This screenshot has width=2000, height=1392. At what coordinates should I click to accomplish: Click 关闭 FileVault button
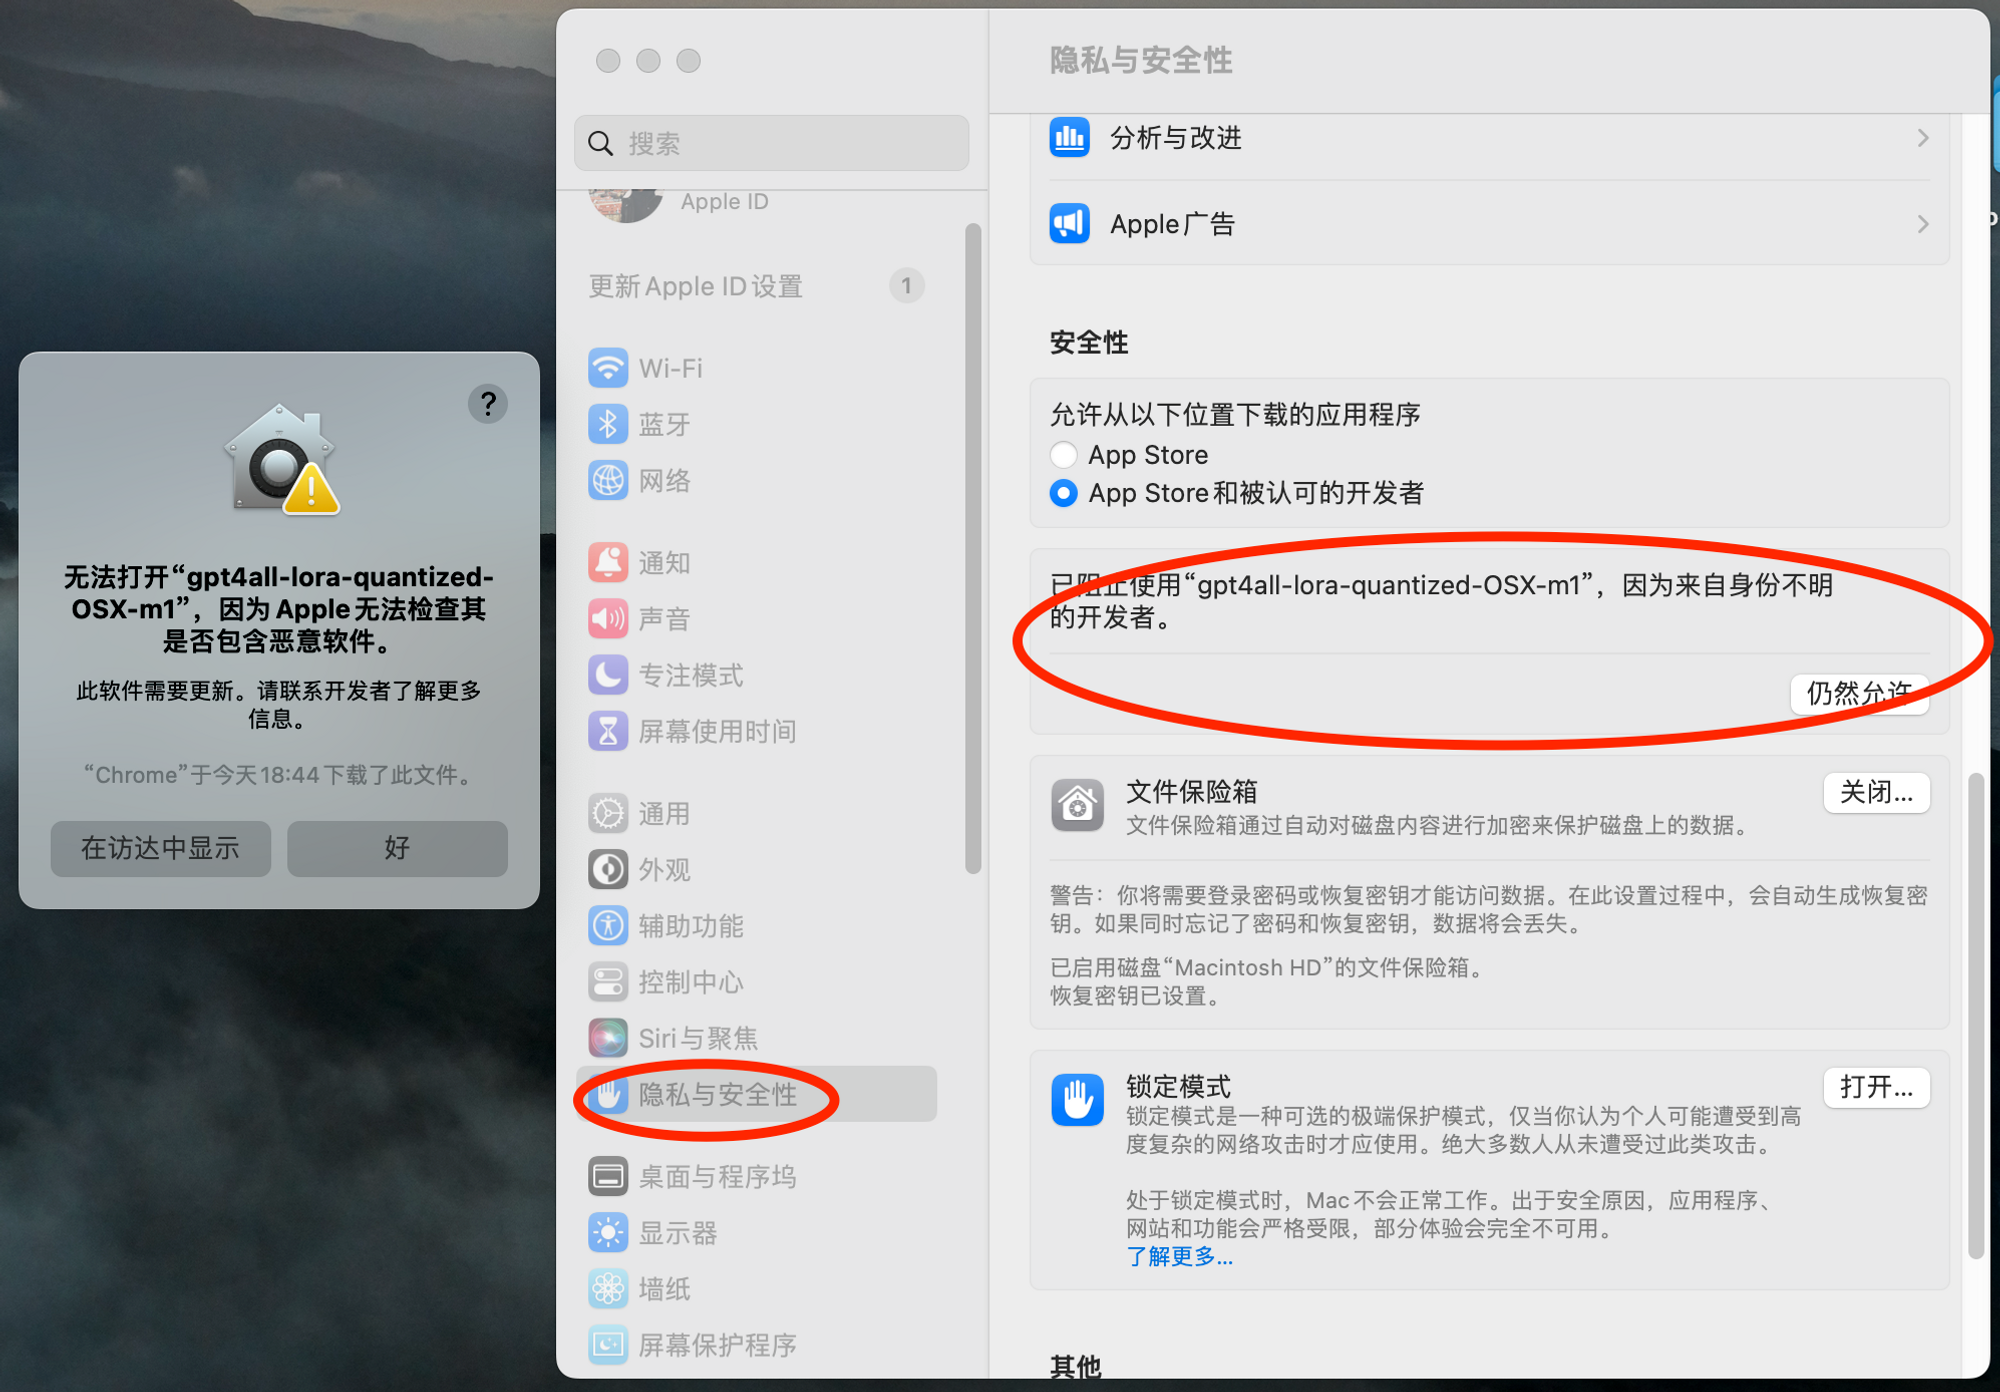pyautogui.click(x=1881, y=787)
